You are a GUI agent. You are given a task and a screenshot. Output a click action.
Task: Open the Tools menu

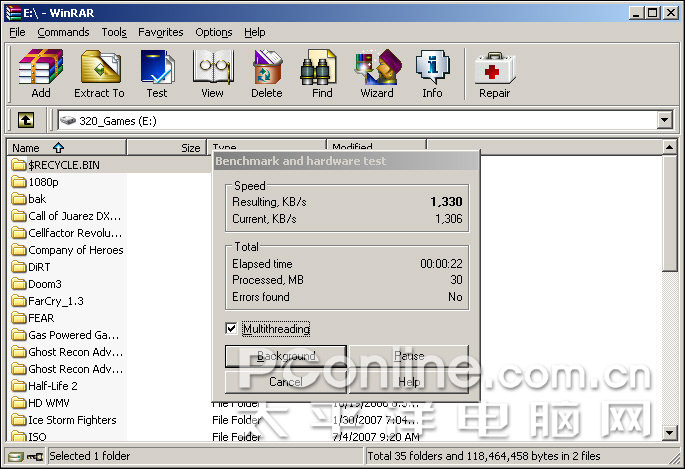(x=114, y=32)
